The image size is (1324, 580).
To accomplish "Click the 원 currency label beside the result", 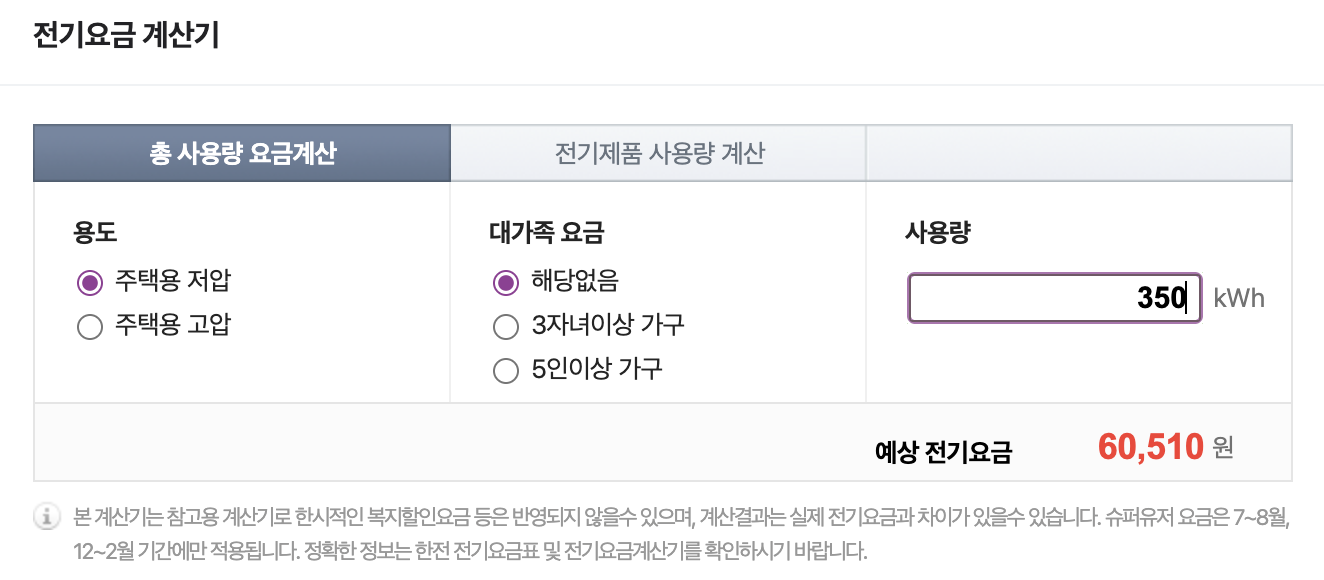I will (x=1220, y=452).
